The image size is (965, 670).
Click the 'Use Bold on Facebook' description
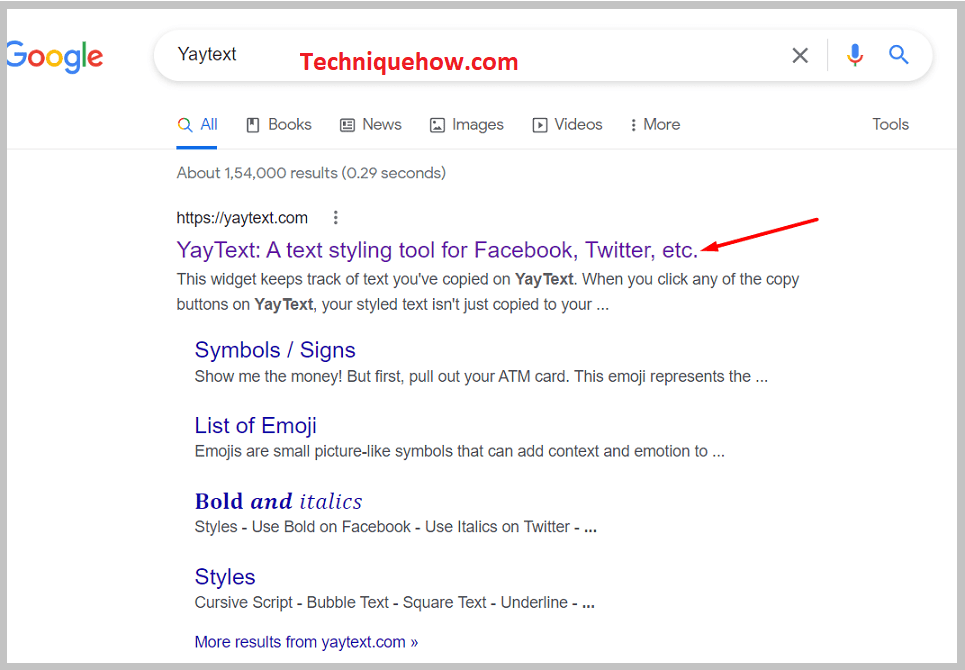(396, 527)
